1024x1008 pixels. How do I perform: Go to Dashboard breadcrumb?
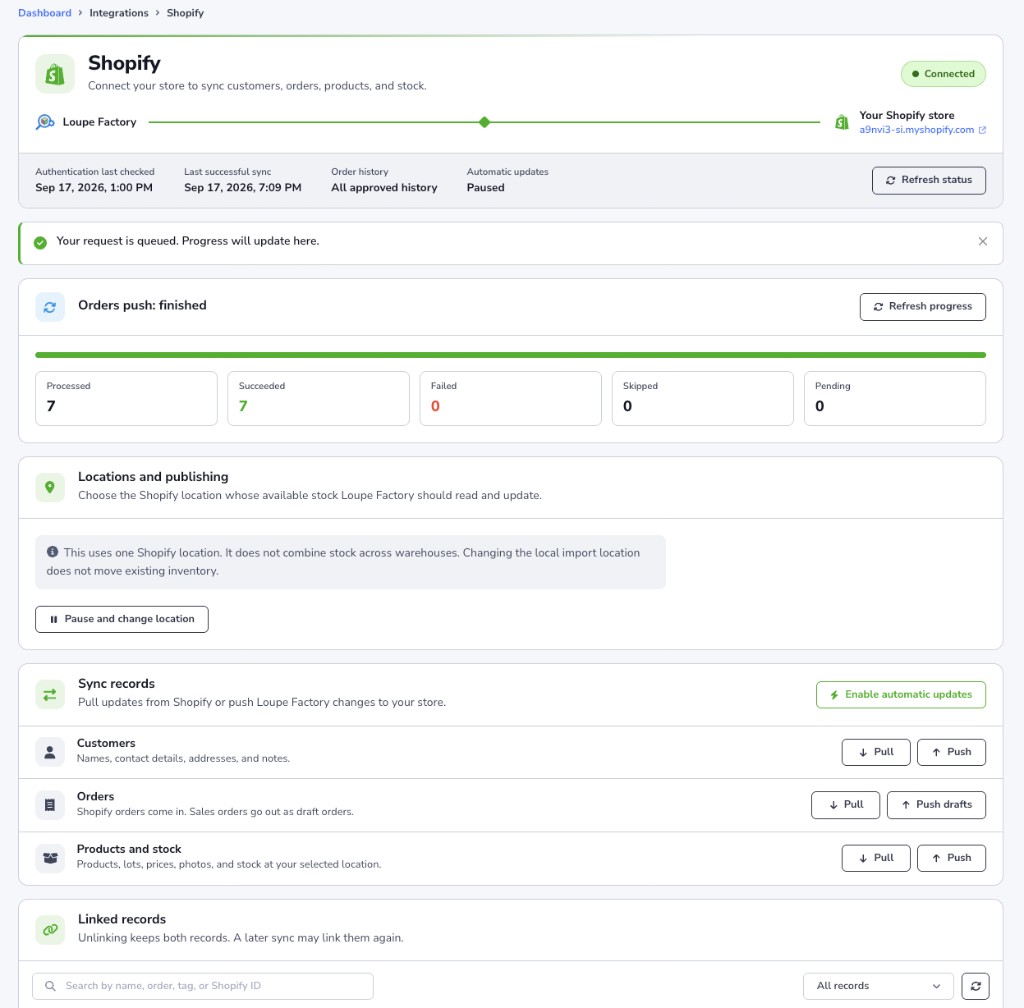click(44, 13)
